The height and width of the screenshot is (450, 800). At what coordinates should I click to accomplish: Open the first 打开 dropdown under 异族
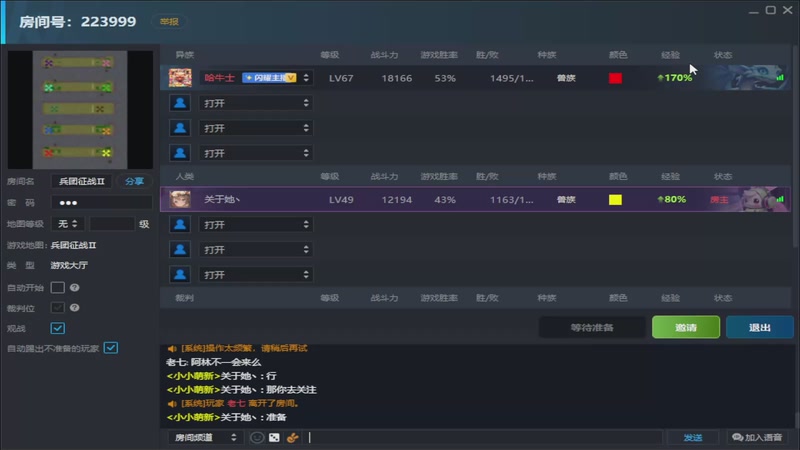[x=256, y=103]
